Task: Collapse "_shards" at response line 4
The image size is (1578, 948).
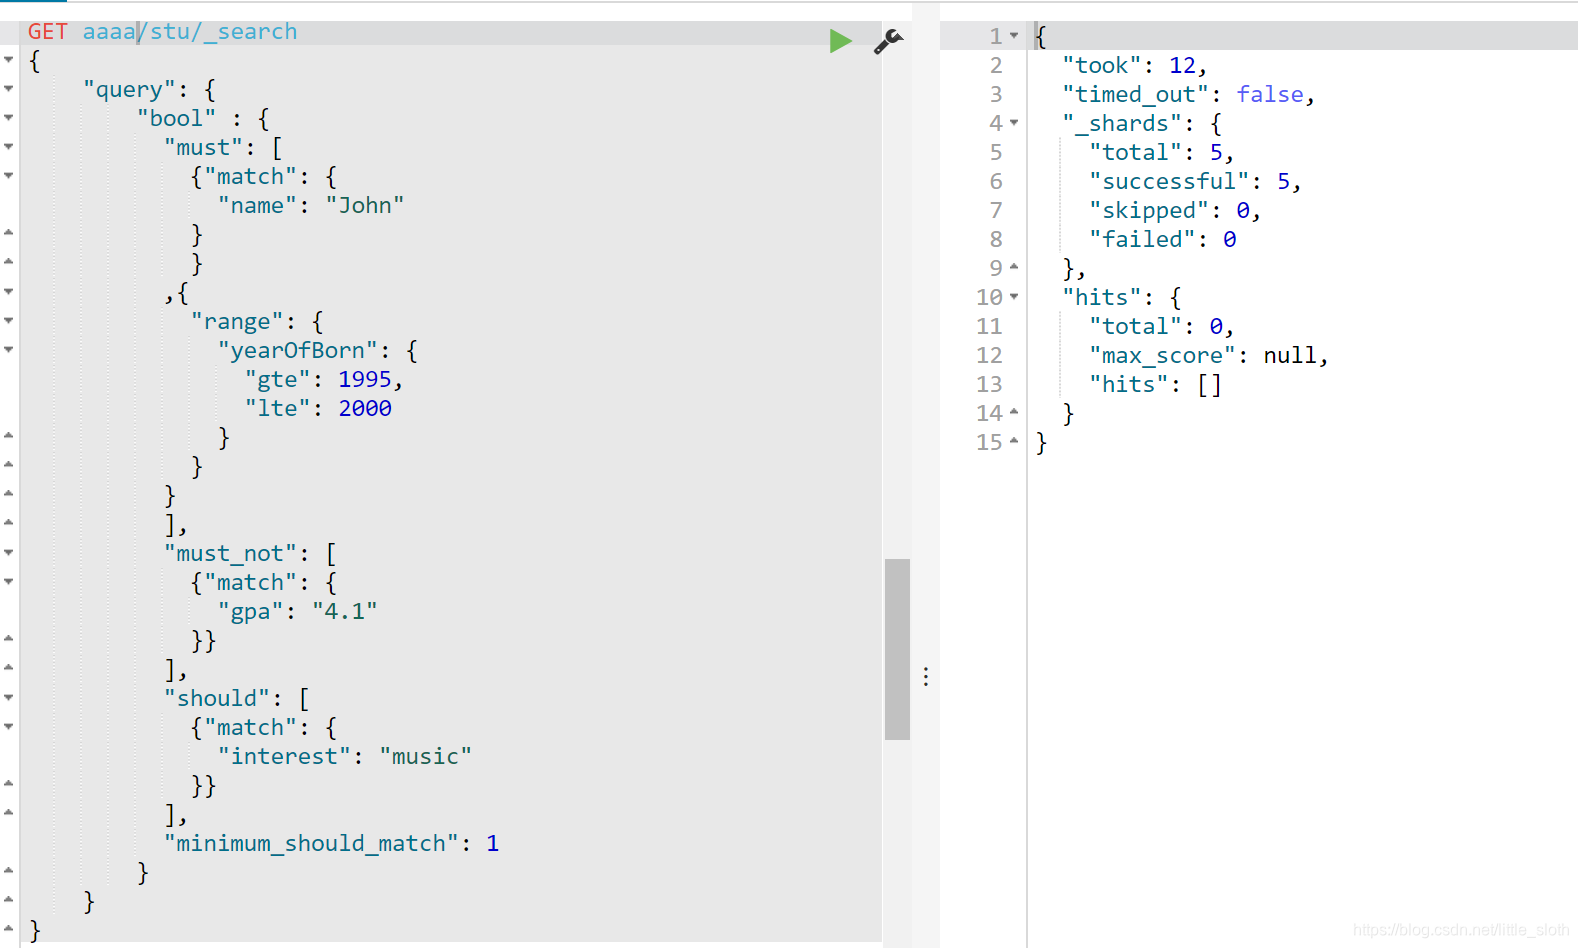Action: coord(1014,123)
